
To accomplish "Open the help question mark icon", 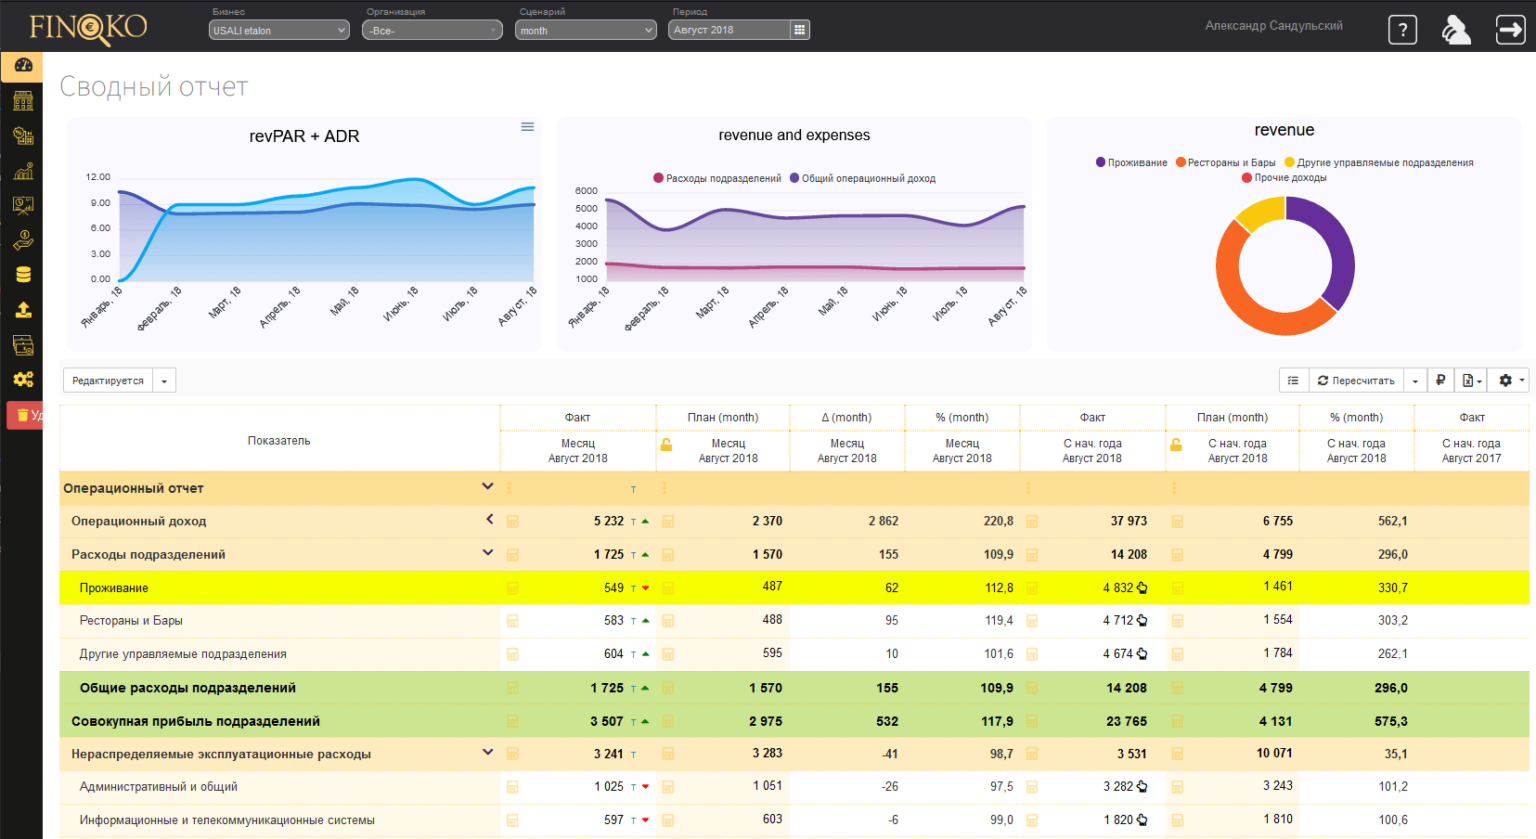I will [1403, 30].
